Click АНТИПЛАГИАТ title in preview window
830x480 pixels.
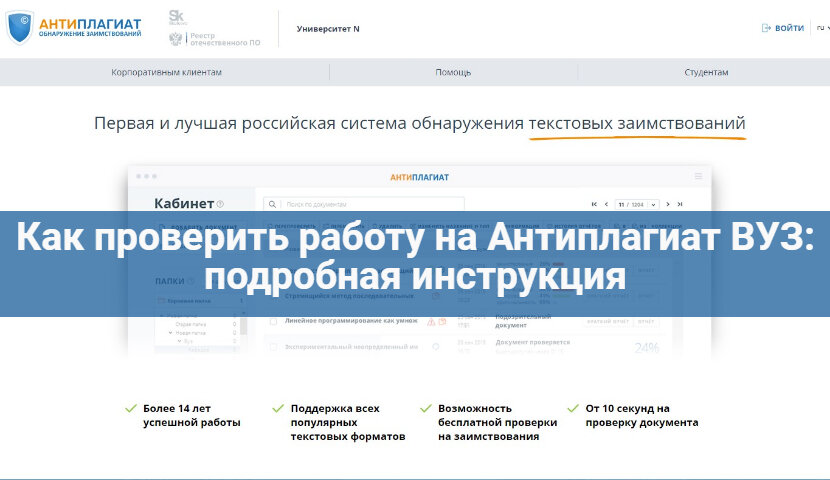tap(419, 177)
